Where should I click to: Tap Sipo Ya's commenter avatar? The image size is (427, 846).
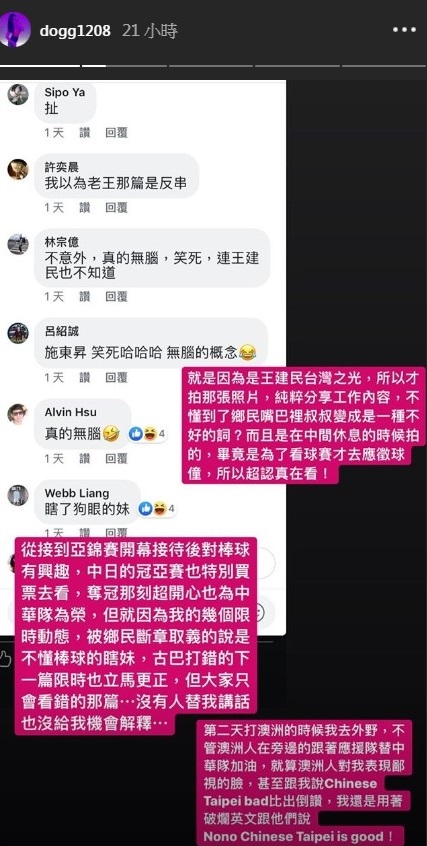(x=18, y=94)
